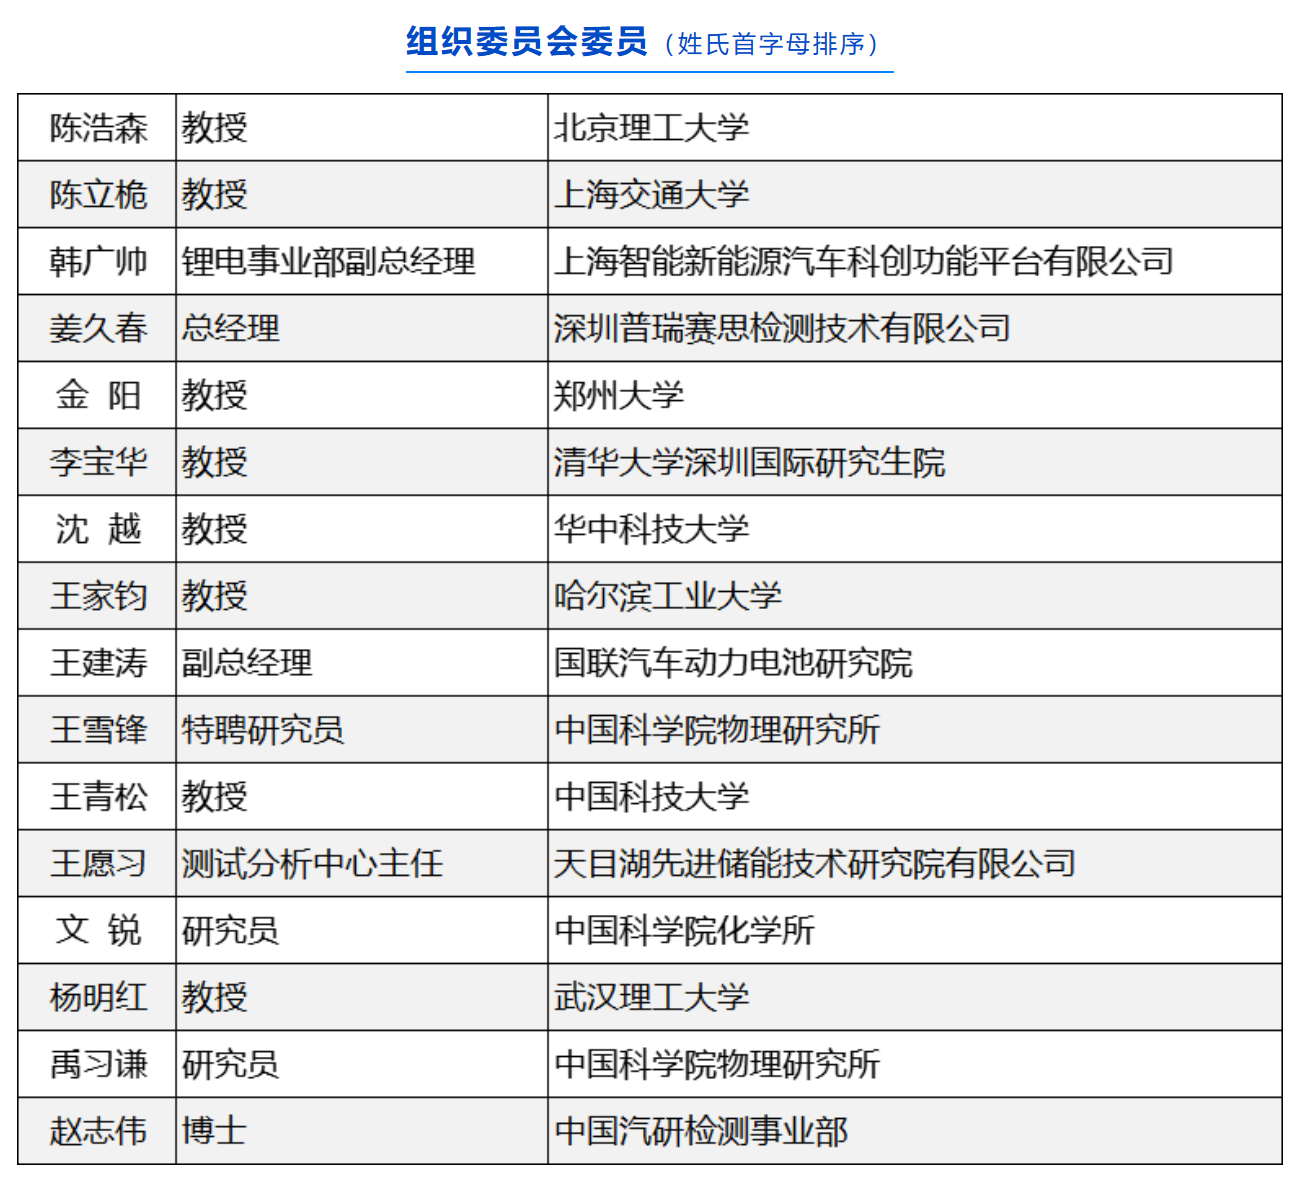Click 副总经理 in the 王建涛 row
Screen dimensions: 1301x1181
point(247,664)
